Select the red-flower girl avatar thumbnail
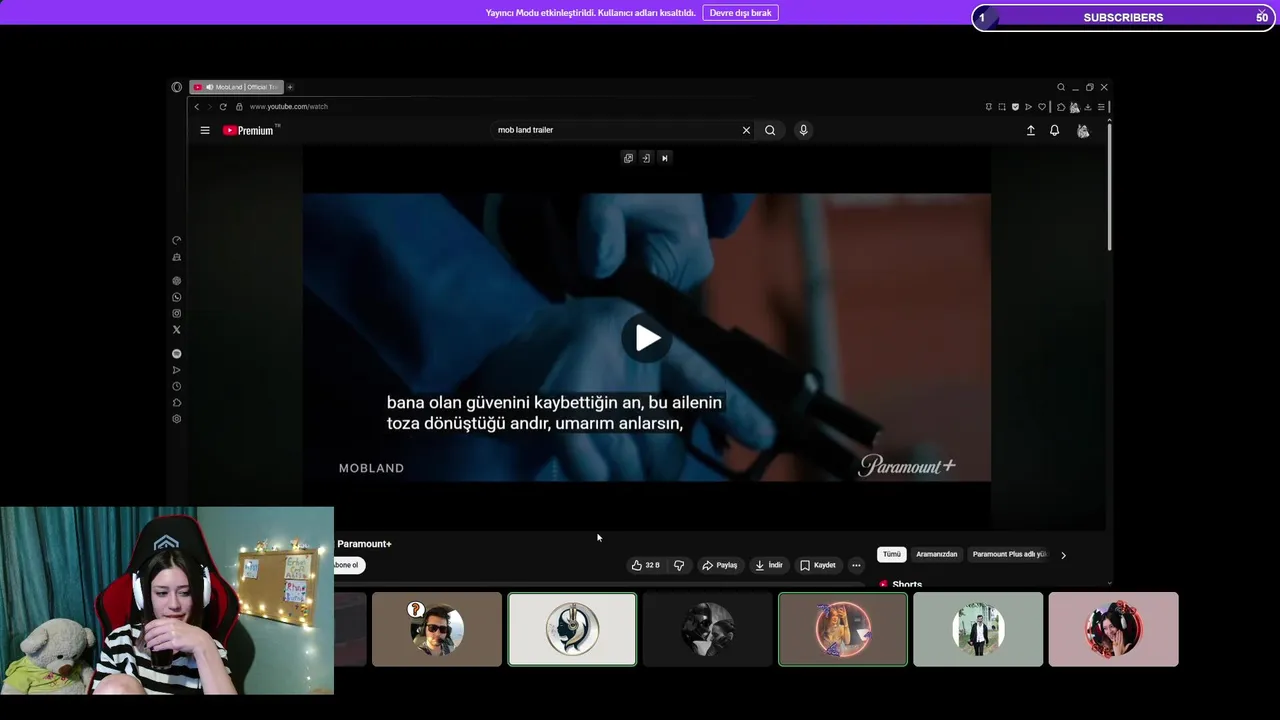Image resolution: width=1280 pixels, height=720 pixels. 1114,629
